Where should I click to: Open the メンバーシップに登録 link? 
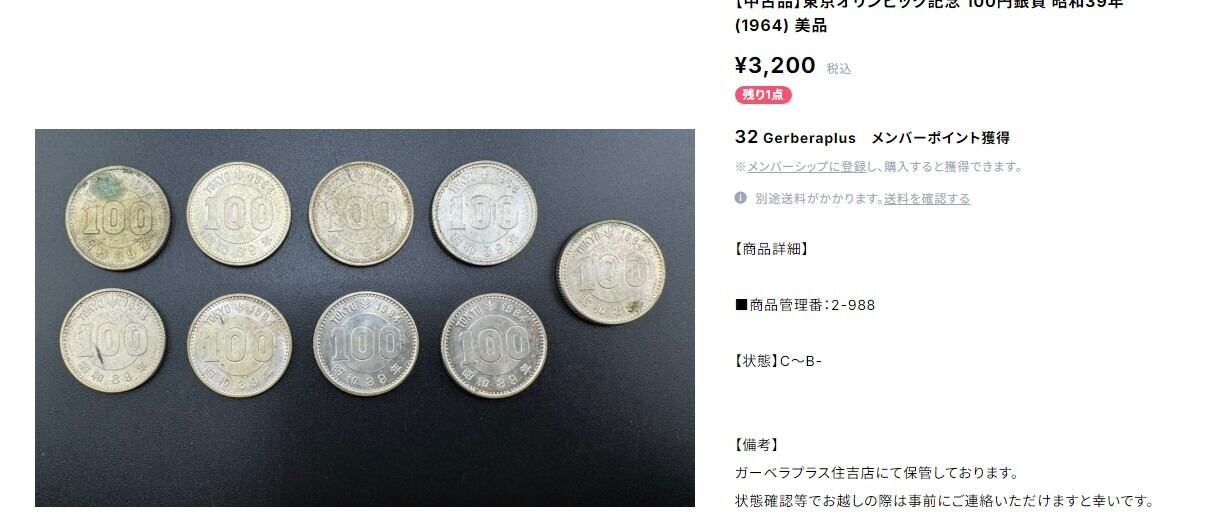[806, 167]
